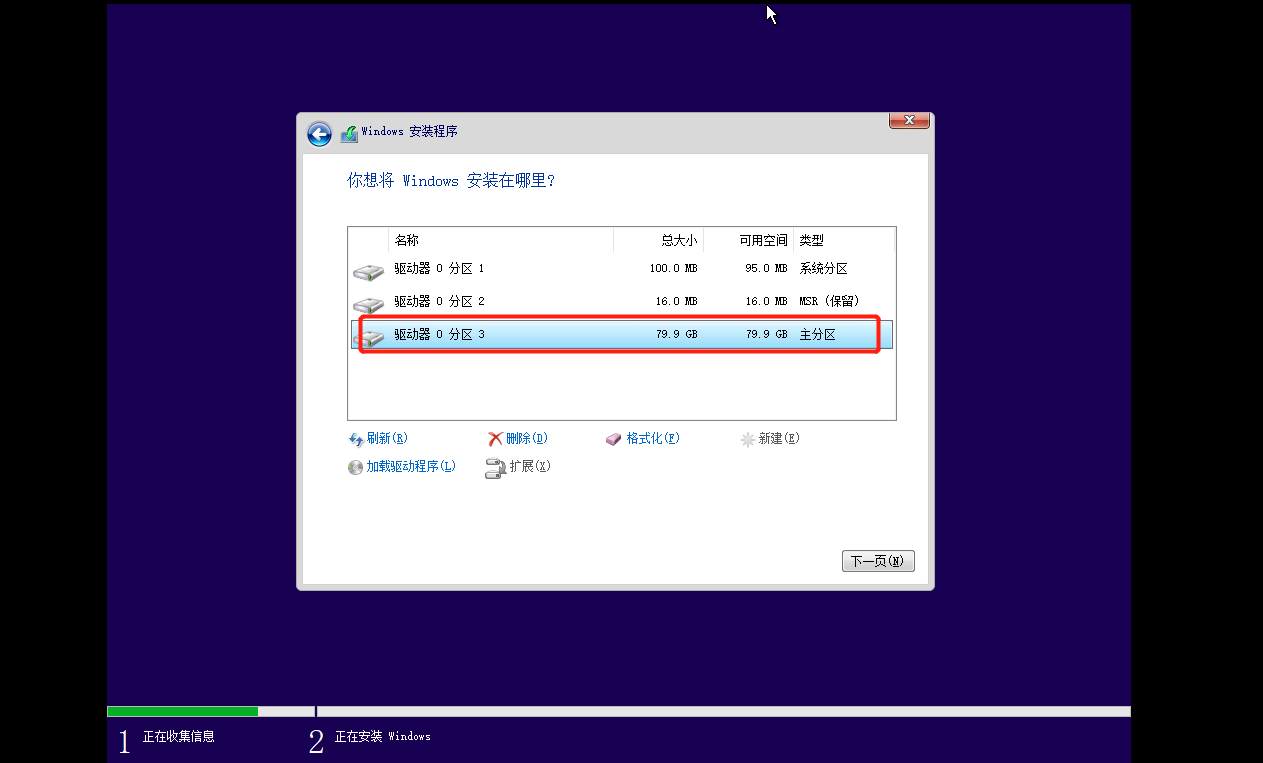Viewport: 1263px width, 763px height.
Task: Click the 刷新(R) link
Action: coord(387,439)
